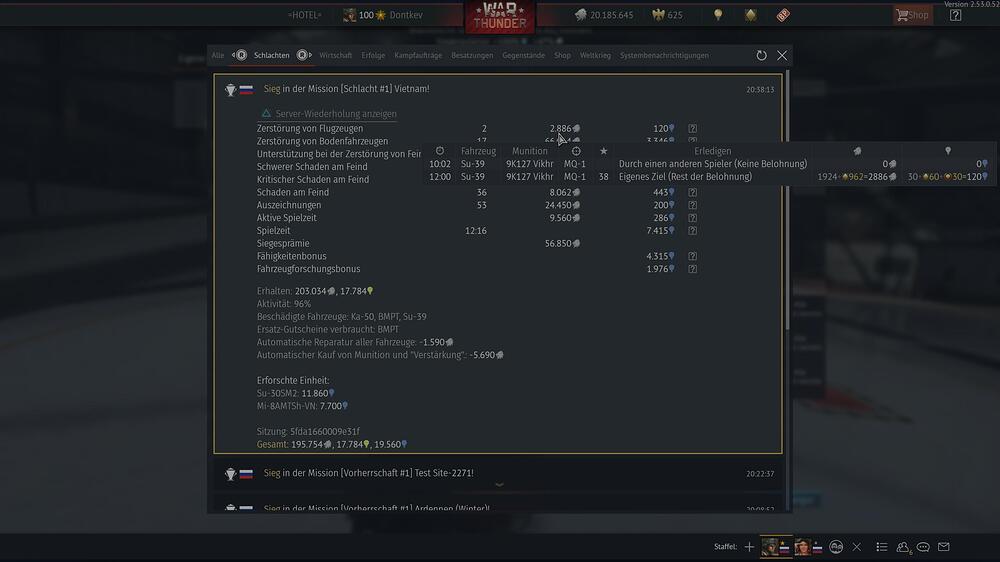Open the chat speech bubble icon
The image size is (1000, 562).
923,547
